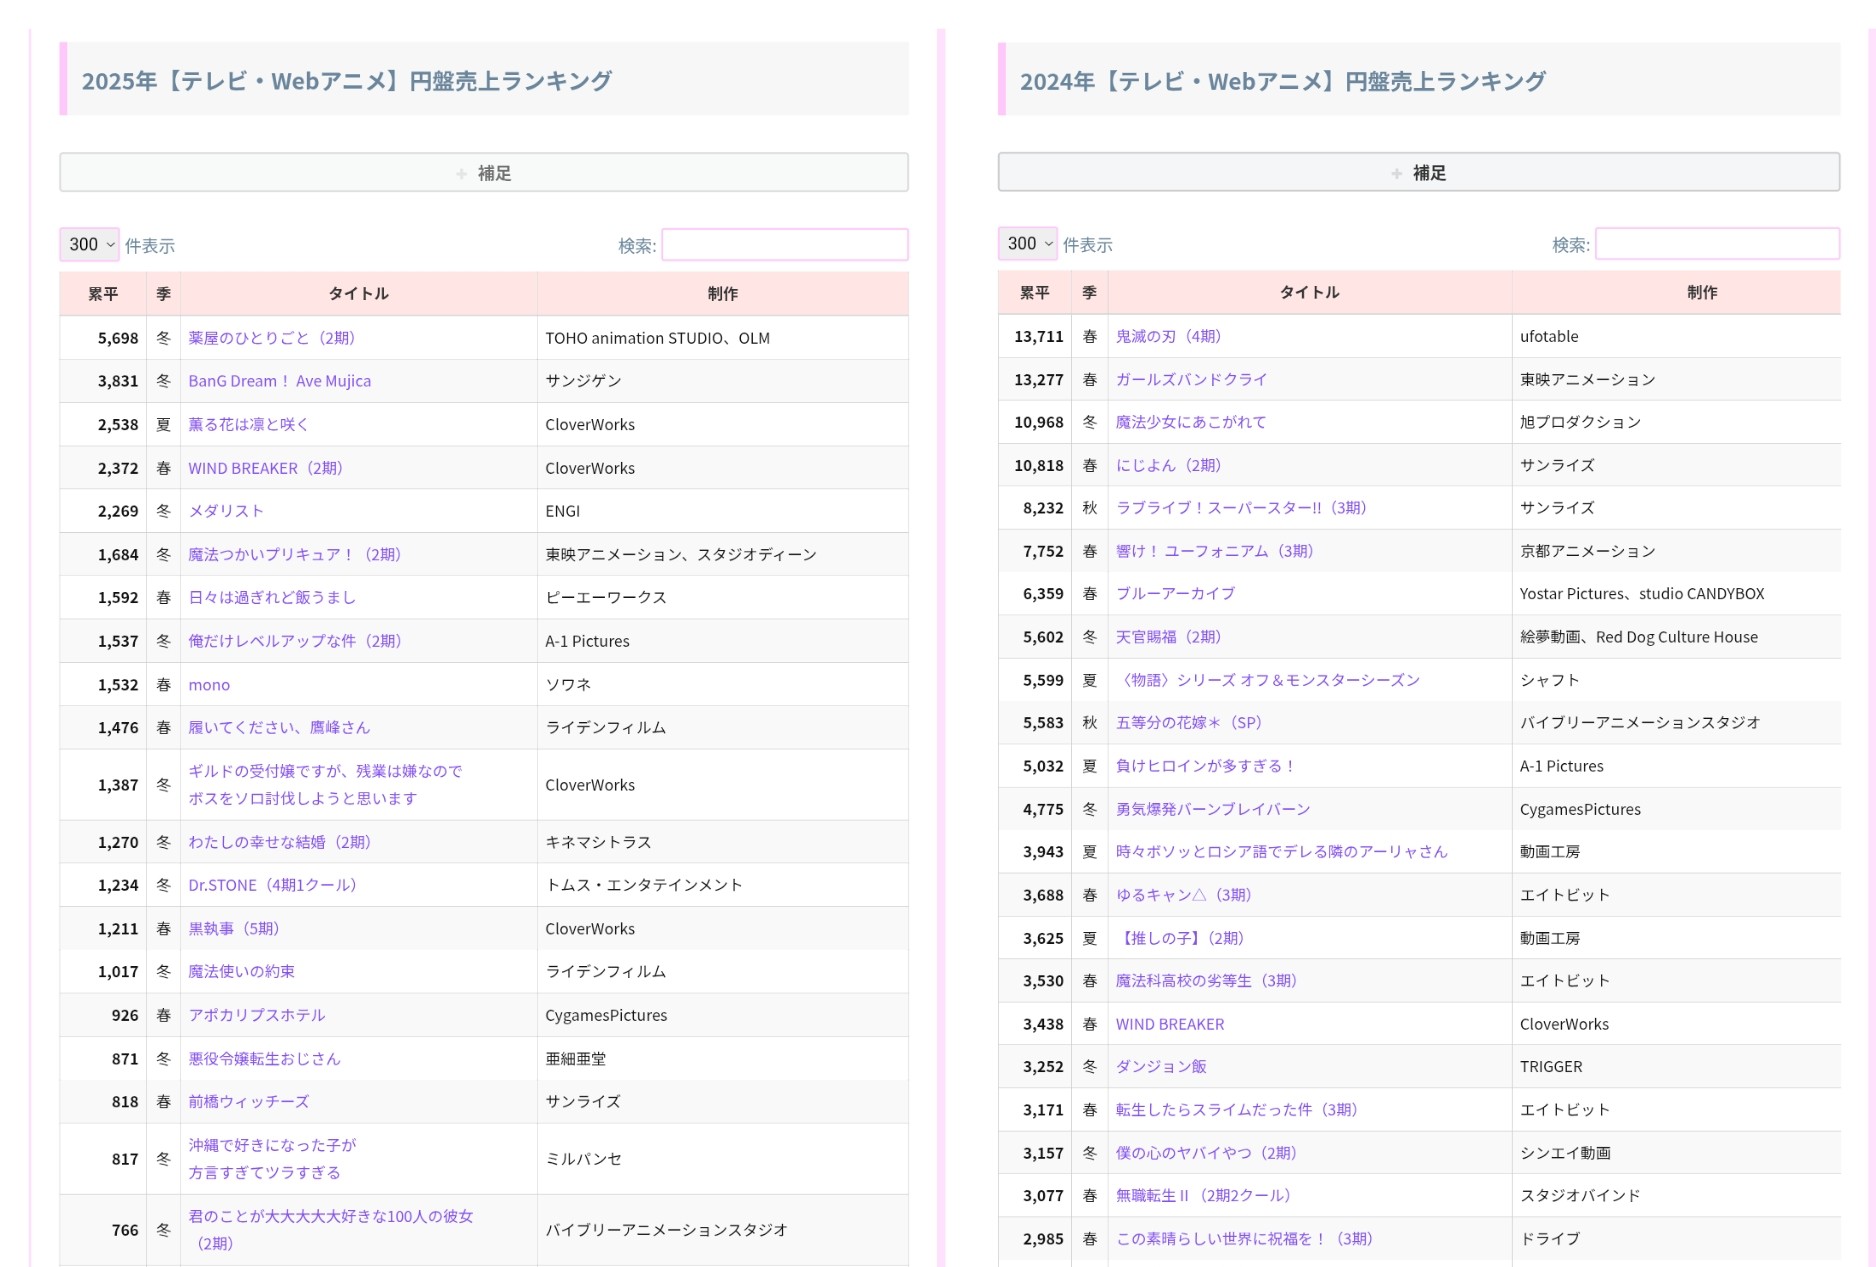
Task: Open the 300 件表示 dropdown for 2025 table
Action: point(90,245)
